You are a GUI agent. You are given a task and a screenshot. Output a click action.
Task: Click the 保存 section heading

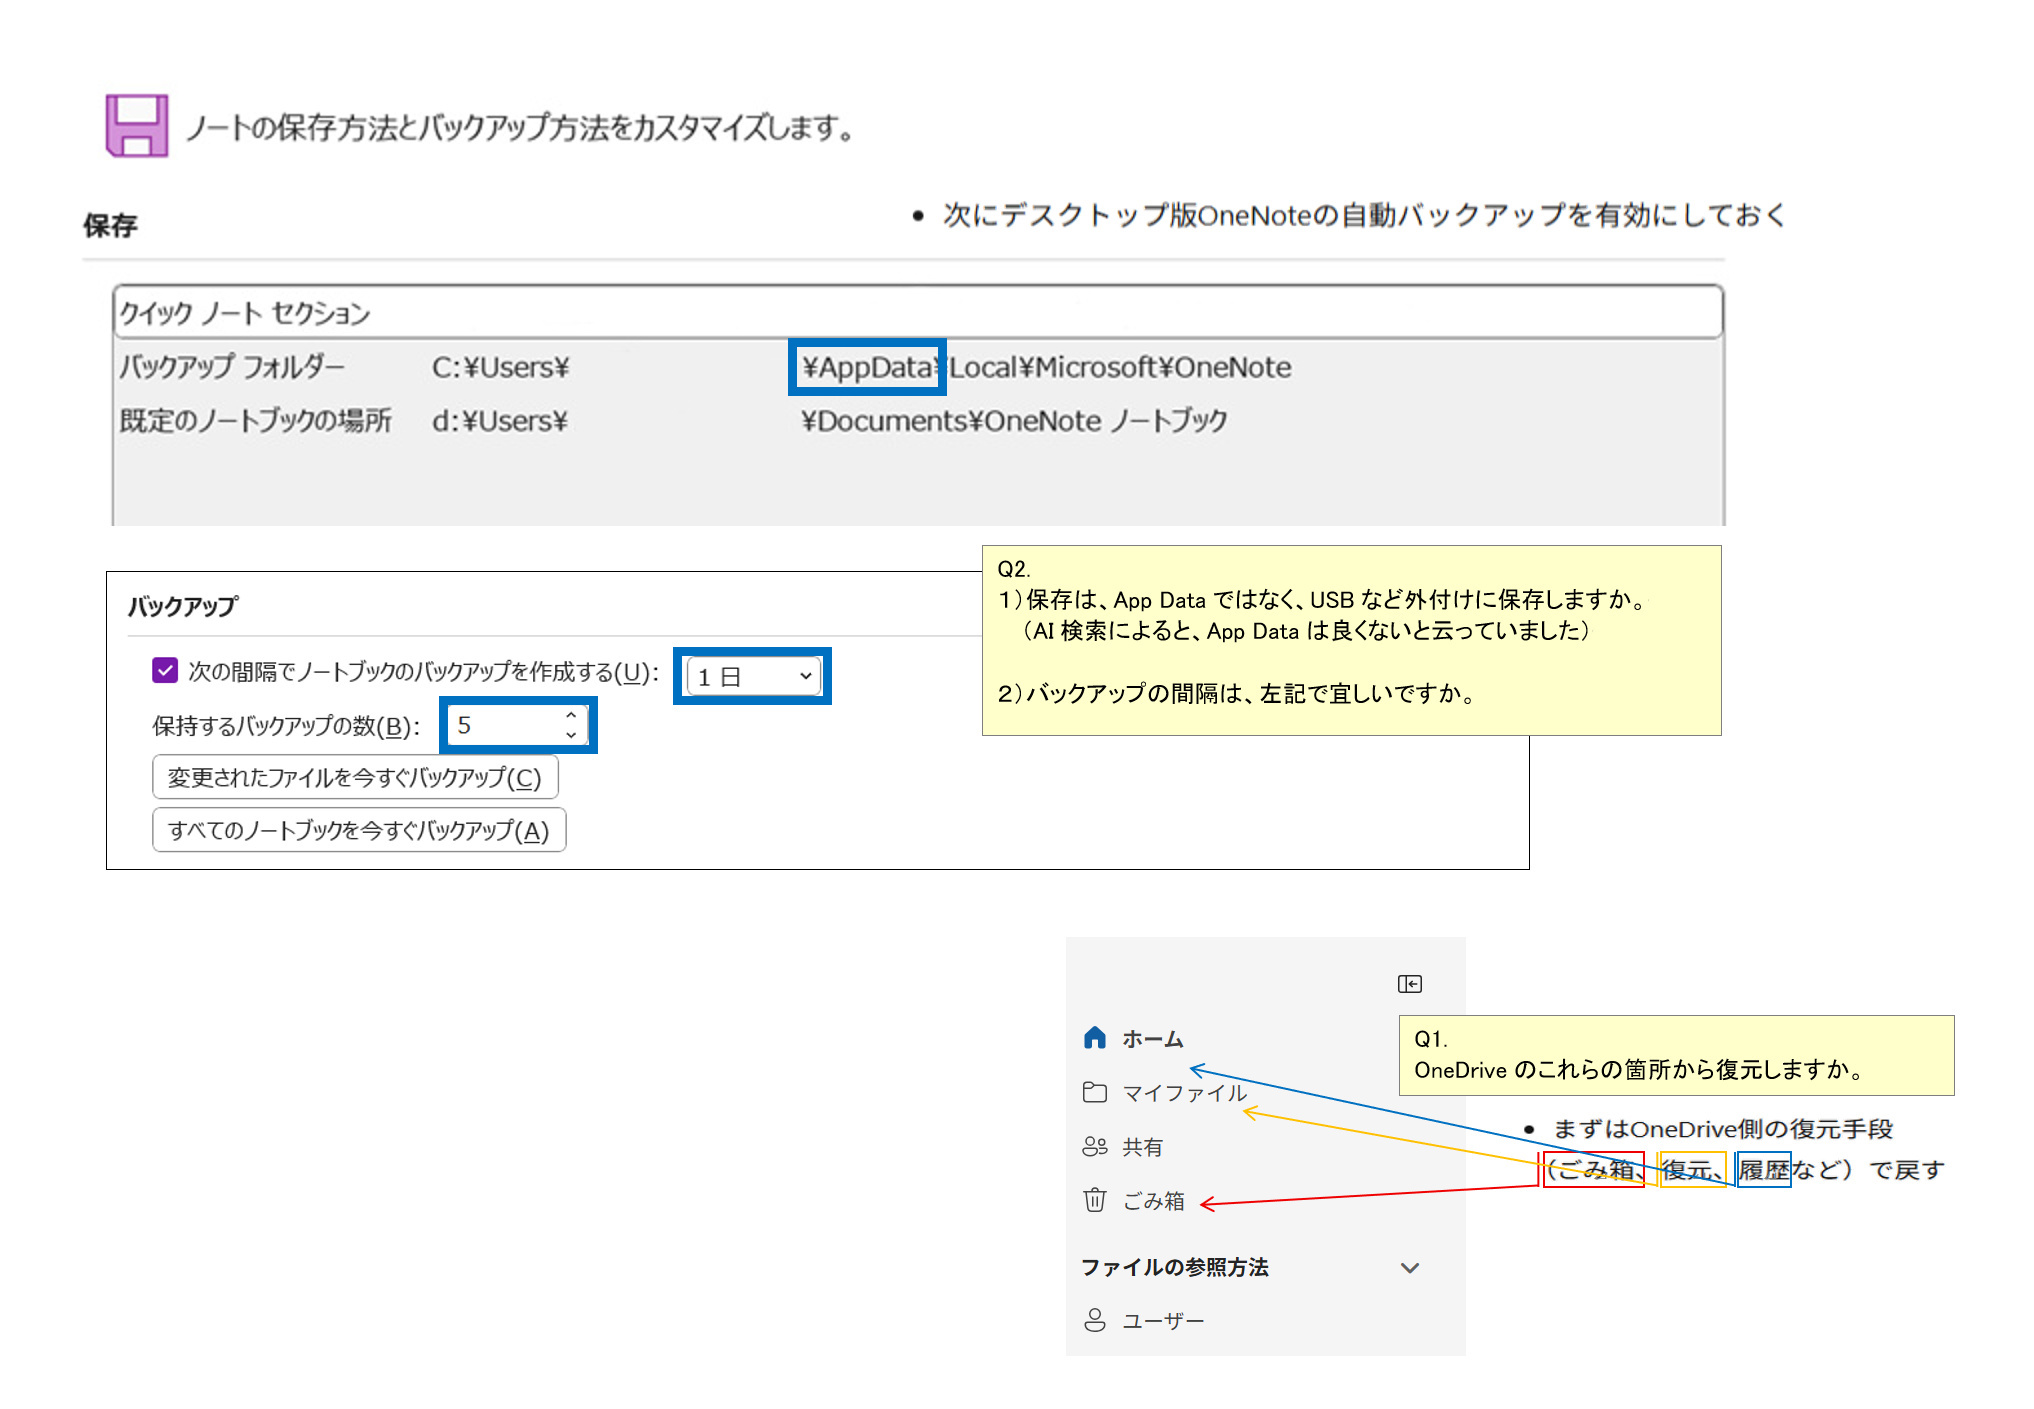pyautogui.click(x=110, y=225)
